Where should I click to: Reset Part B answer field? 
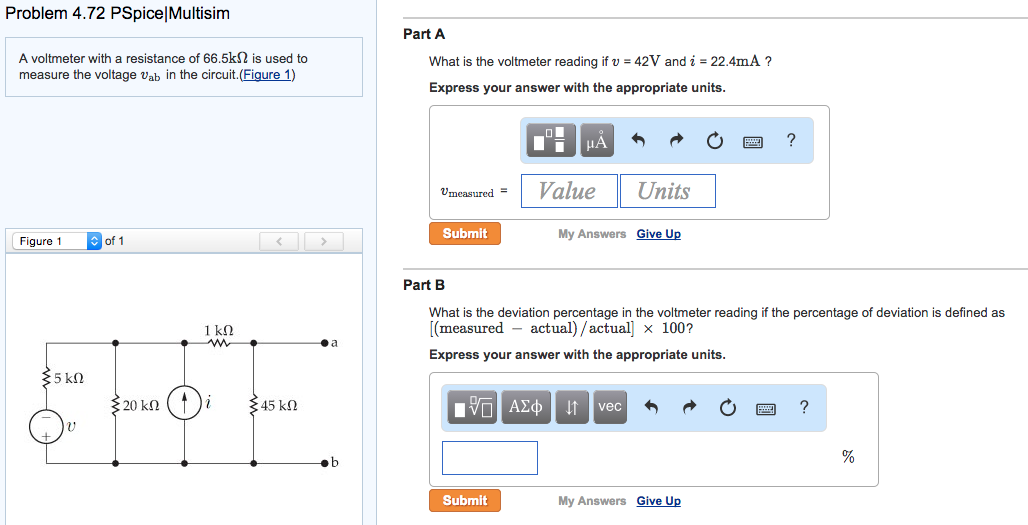pyautogui.click(x=728, y=408)
